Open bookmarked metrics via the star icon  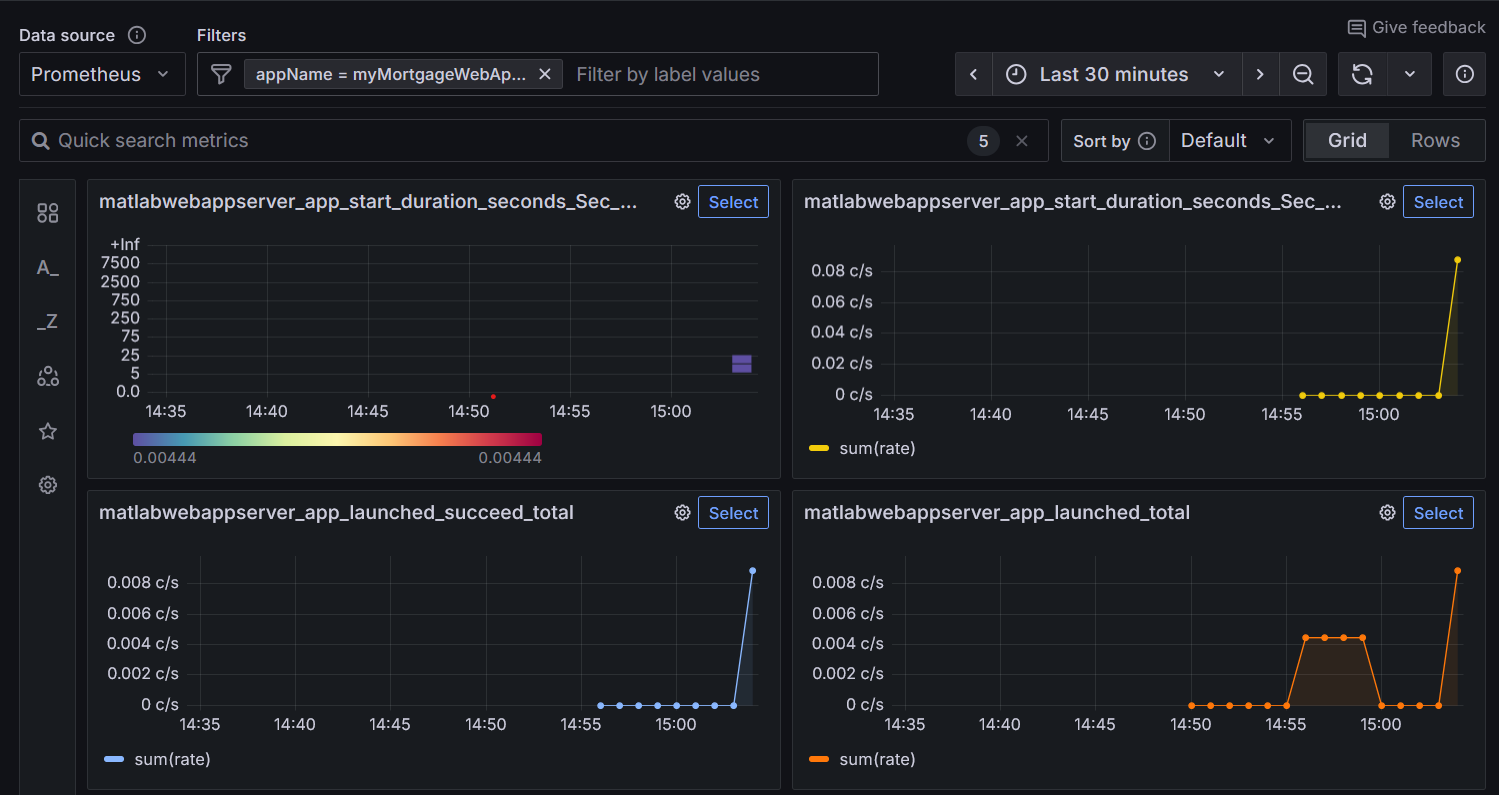47,430
